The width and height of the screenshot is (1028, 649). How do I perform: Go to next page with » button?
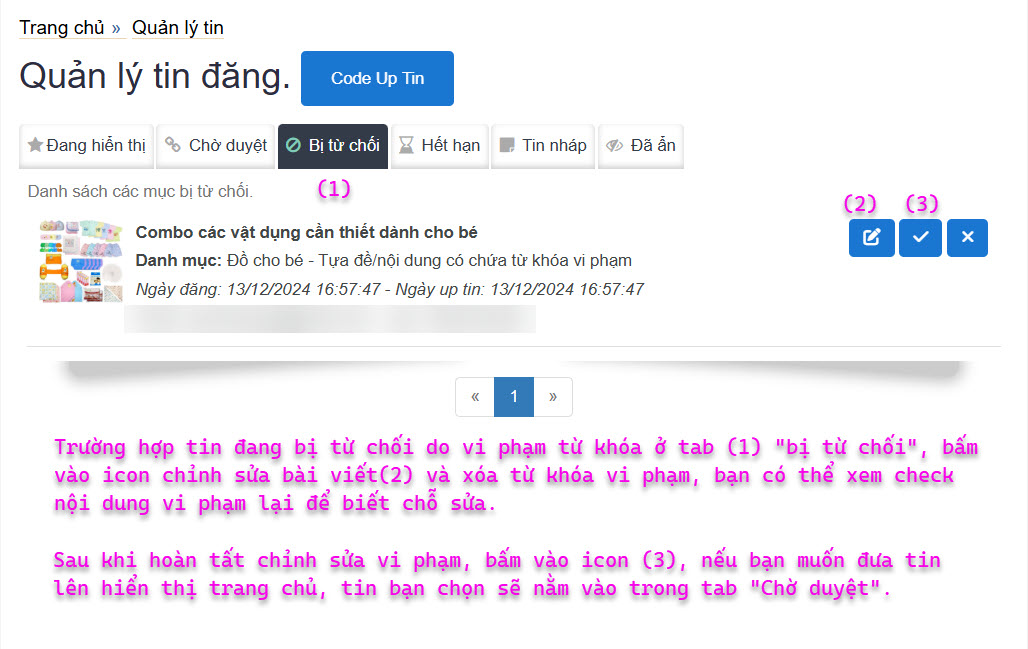tap(553, 397)
